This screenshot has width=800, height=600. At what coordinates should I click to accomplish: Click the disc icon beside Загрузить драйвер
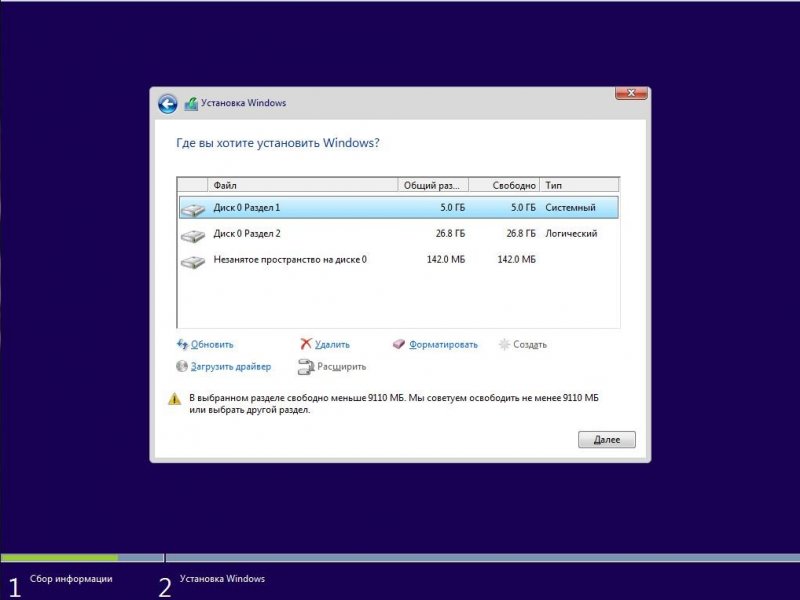tap(182, 366)
